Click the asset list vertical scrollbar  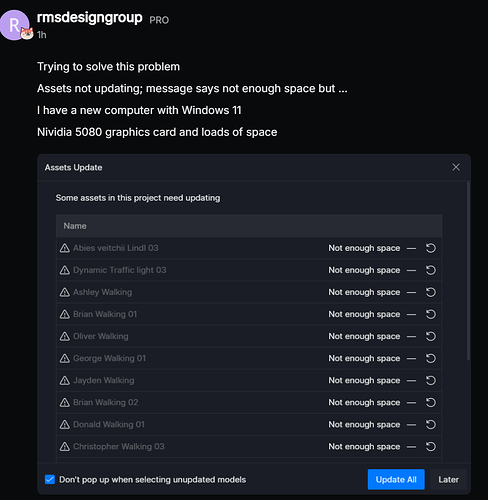pos(468,271)
